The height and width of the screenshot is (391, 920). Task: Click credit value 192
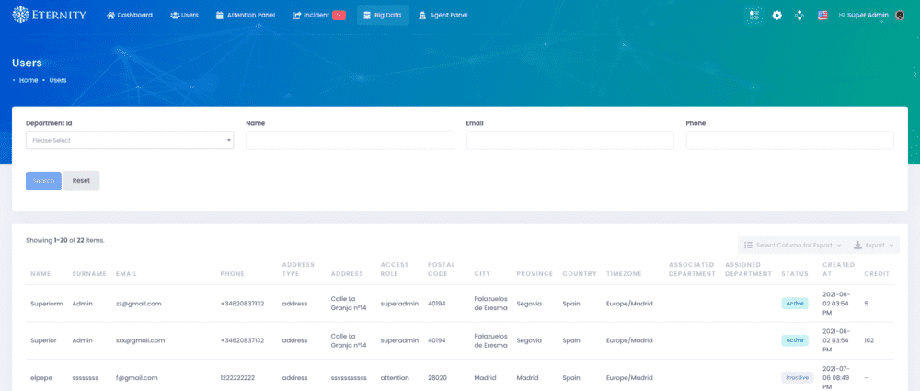pyautogui.click(x=870, y=341)
